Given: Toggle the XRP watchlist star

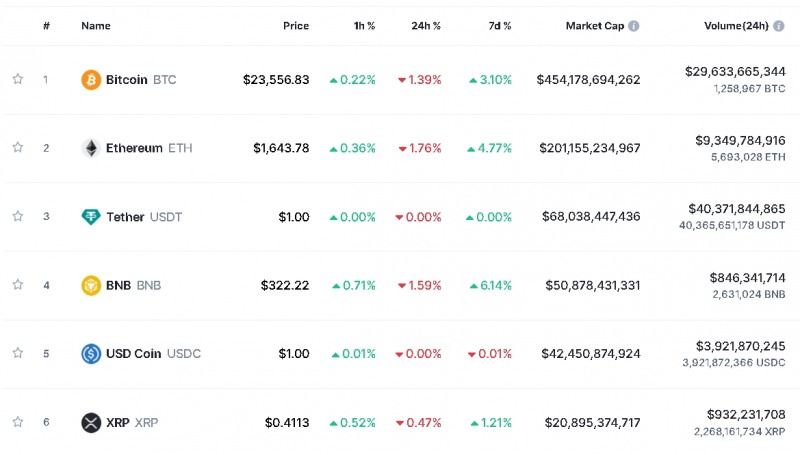Looking at the screenshot, I should (x=17, y=422).
